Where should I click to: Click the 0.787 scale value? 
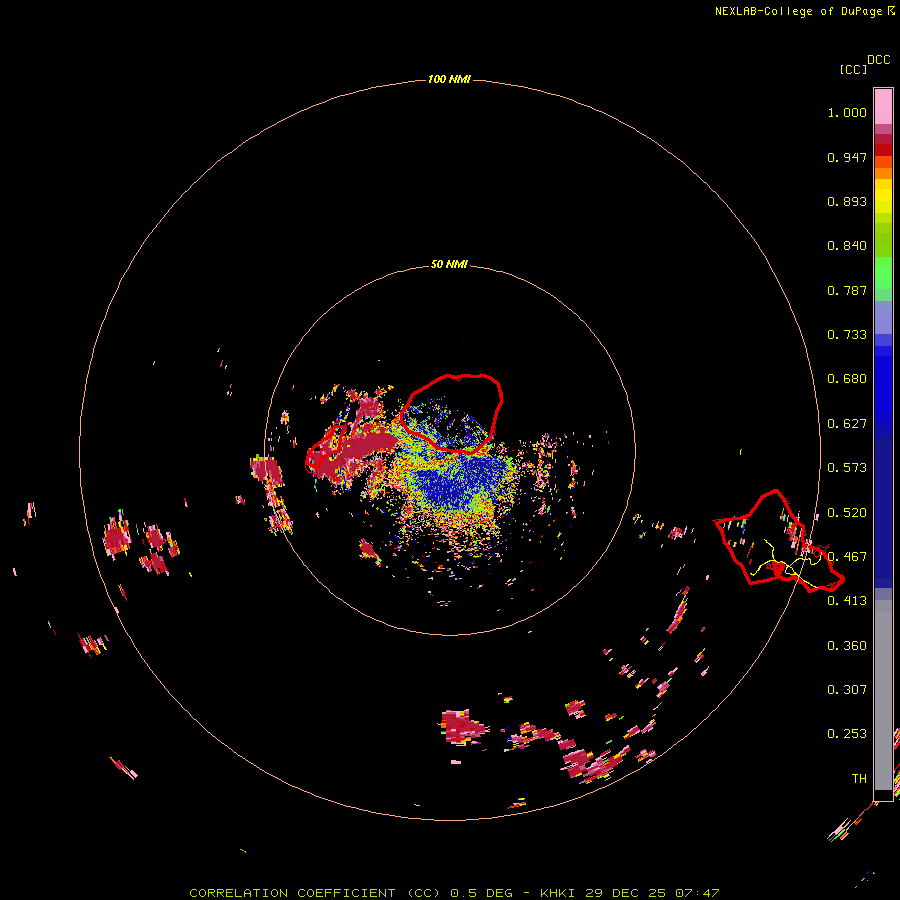(847, 290)
